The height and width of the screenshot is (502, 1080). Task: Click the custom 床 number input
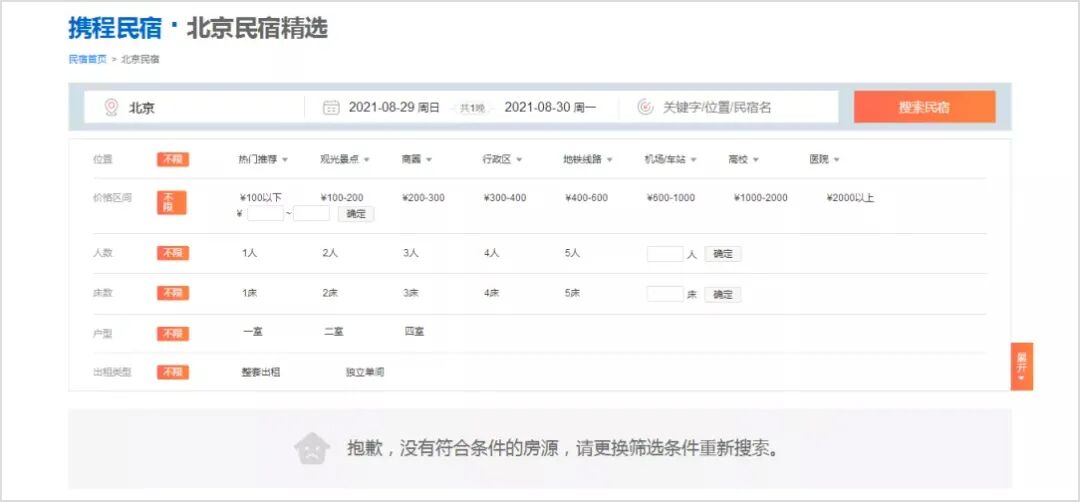click(665, 294)
